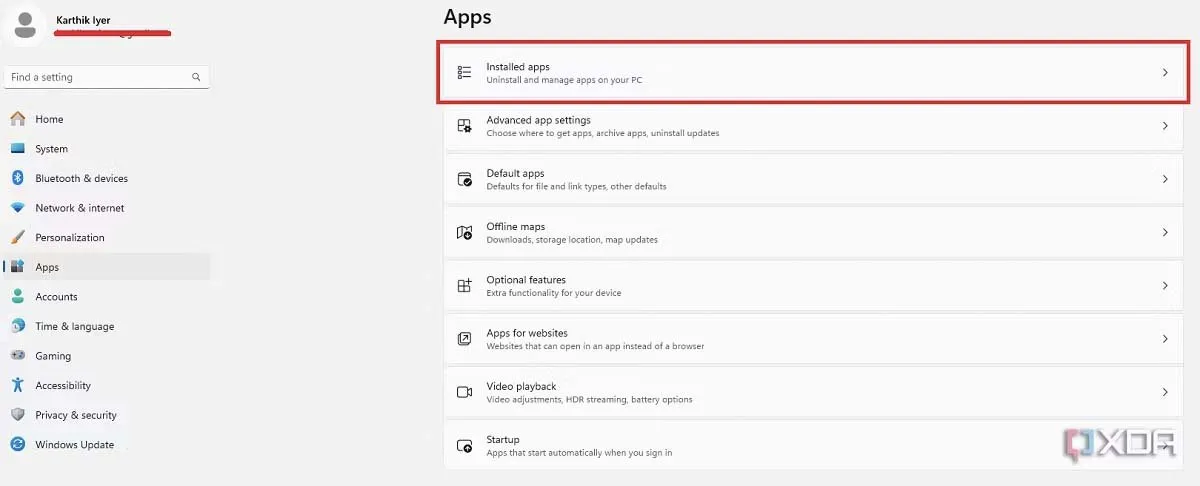1200x486 pixels.
Task: Click the Find a setting search box
Action: 98,77
